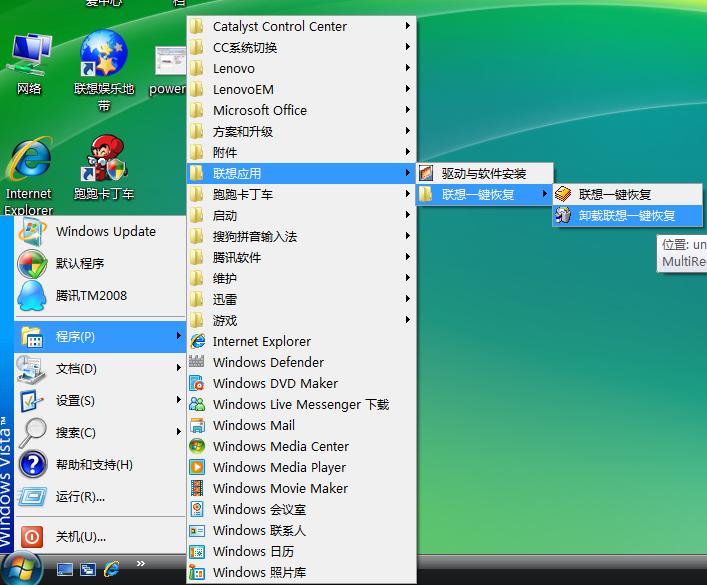The width and height of the screenshot is (707, 585).
Task: Select 驱动与软件安装 menu entry
Action: click(483, 173)
